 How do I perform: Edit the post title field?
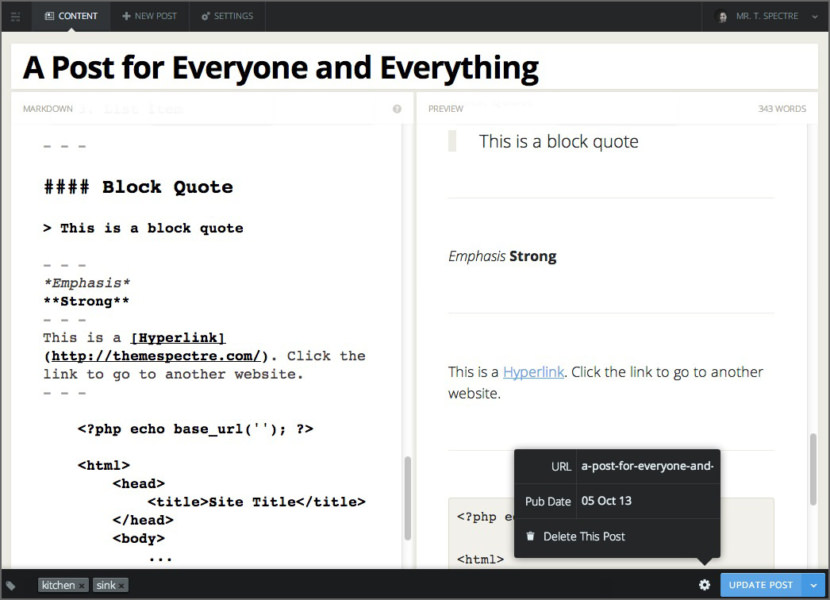414,67
